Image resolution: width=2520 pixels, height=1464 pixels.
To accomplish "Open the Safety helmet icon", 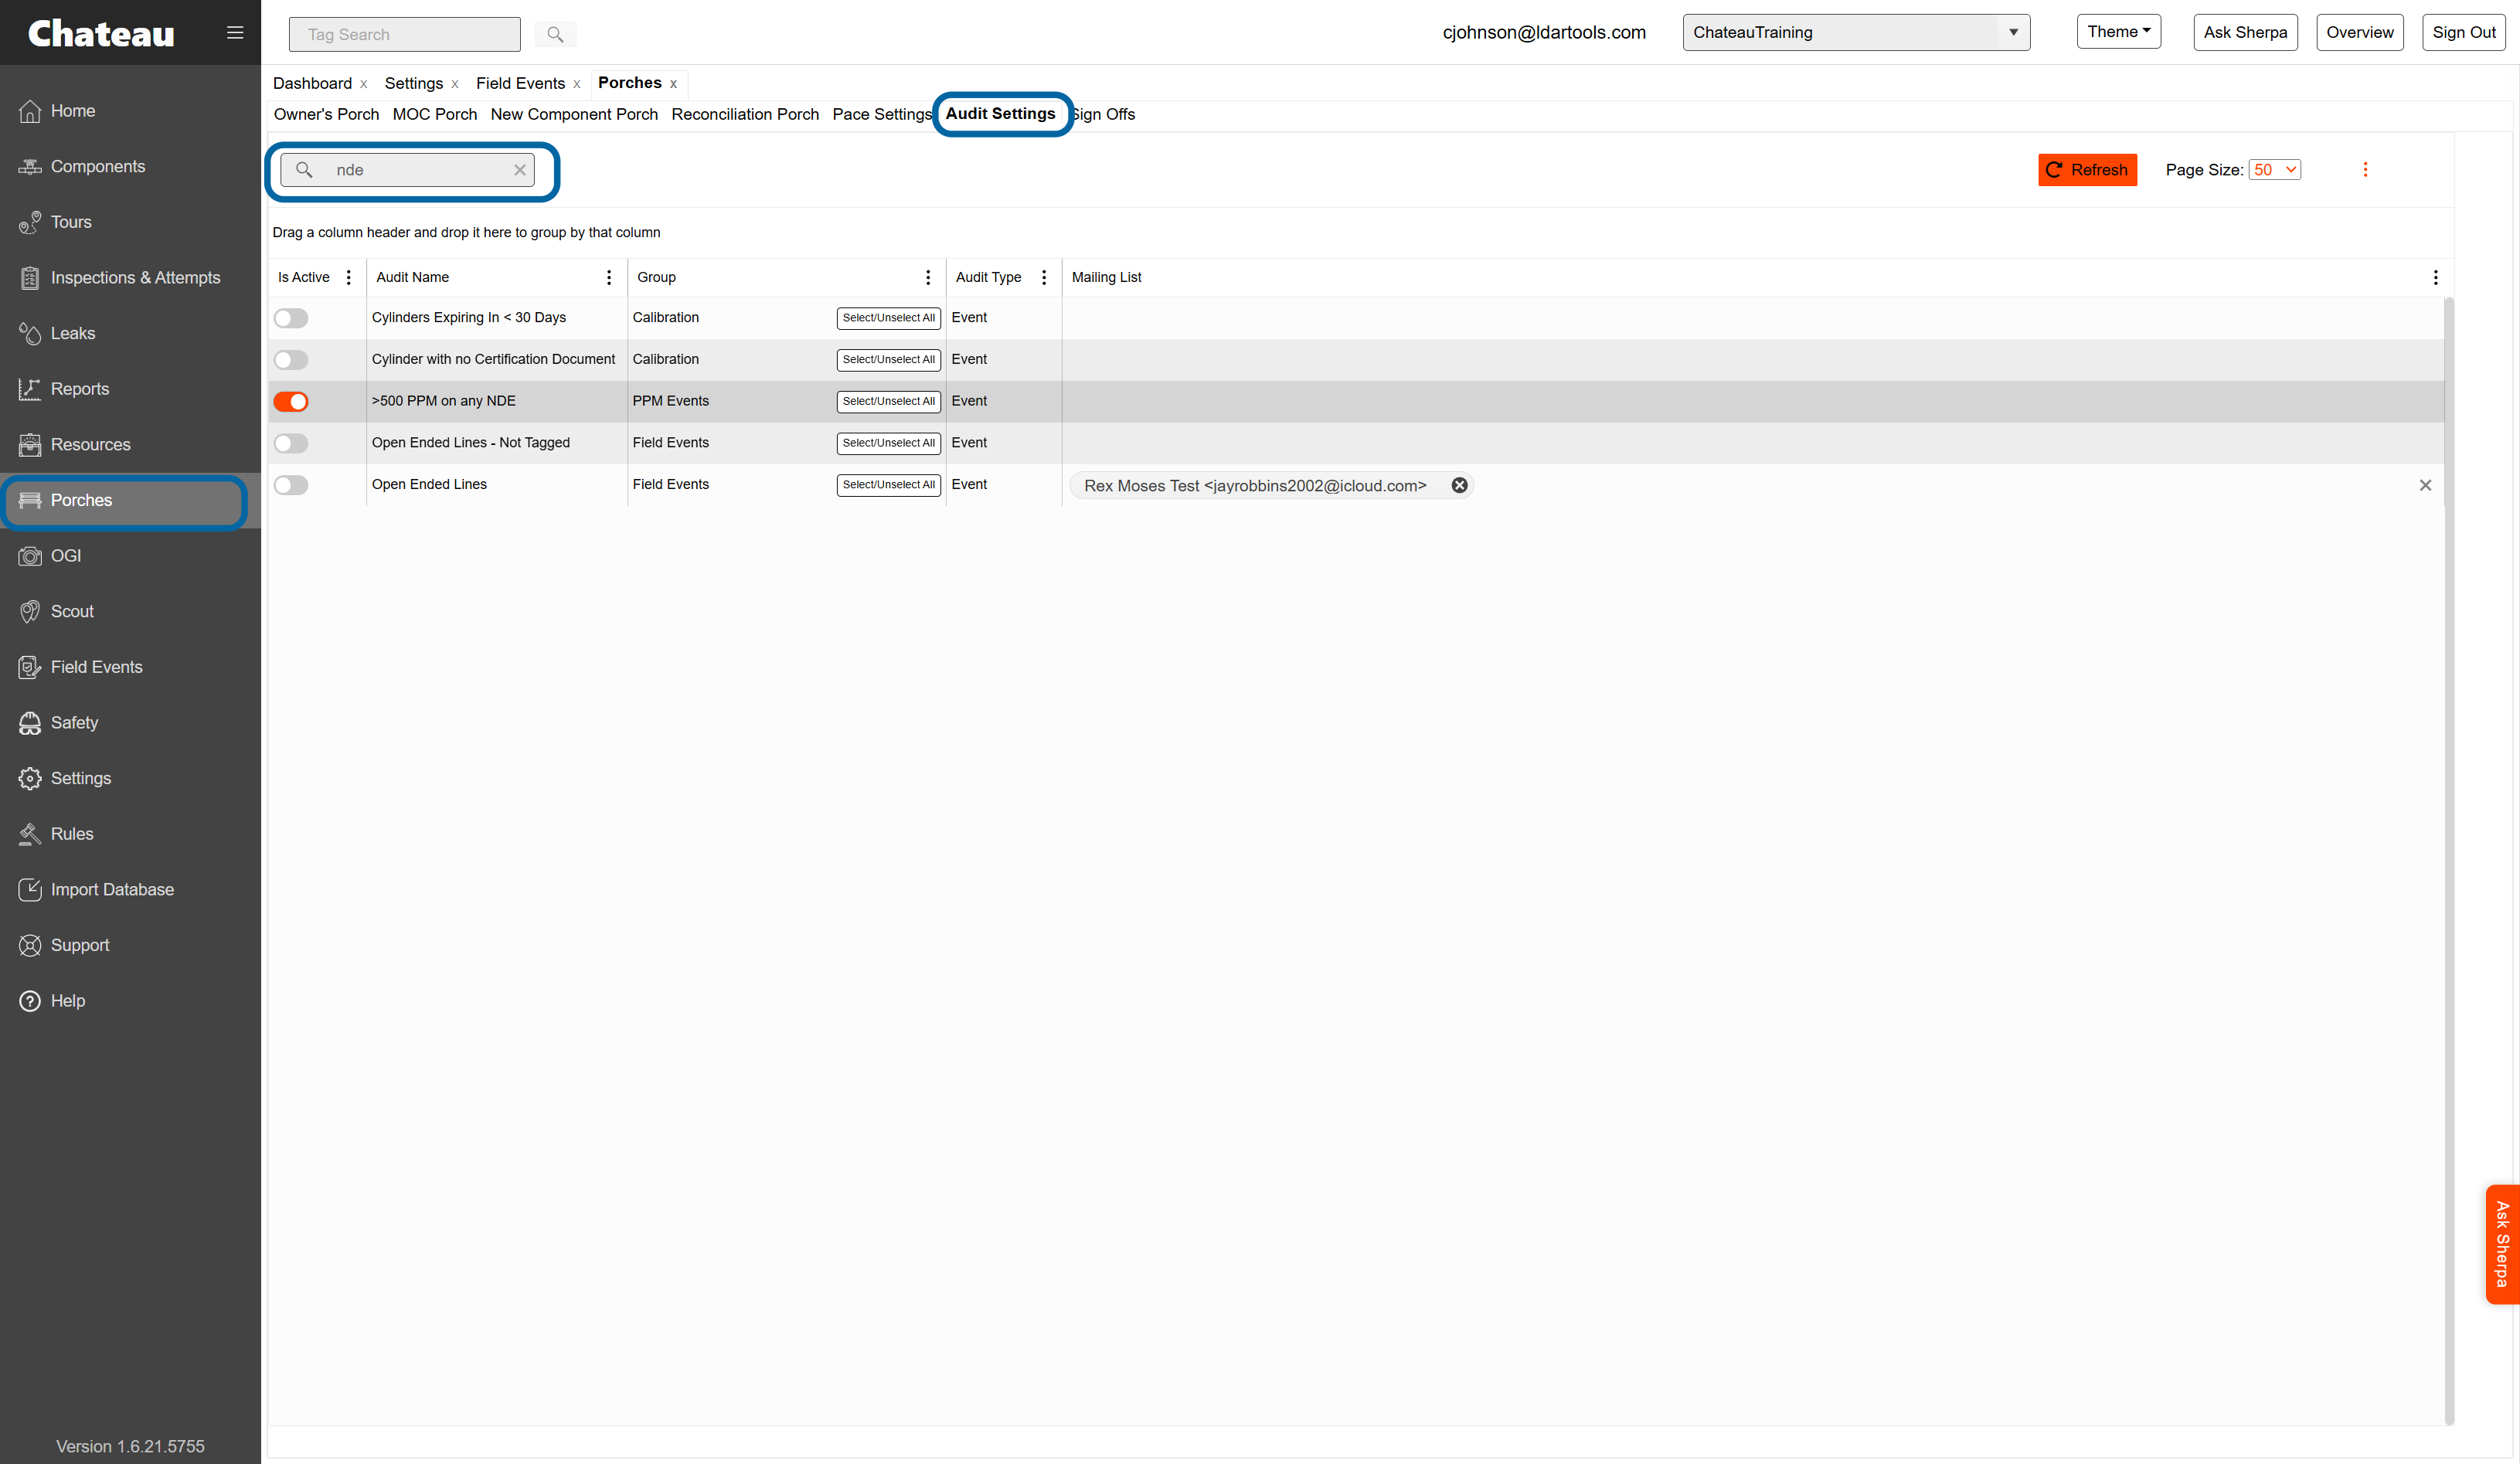I will point(30,723).
